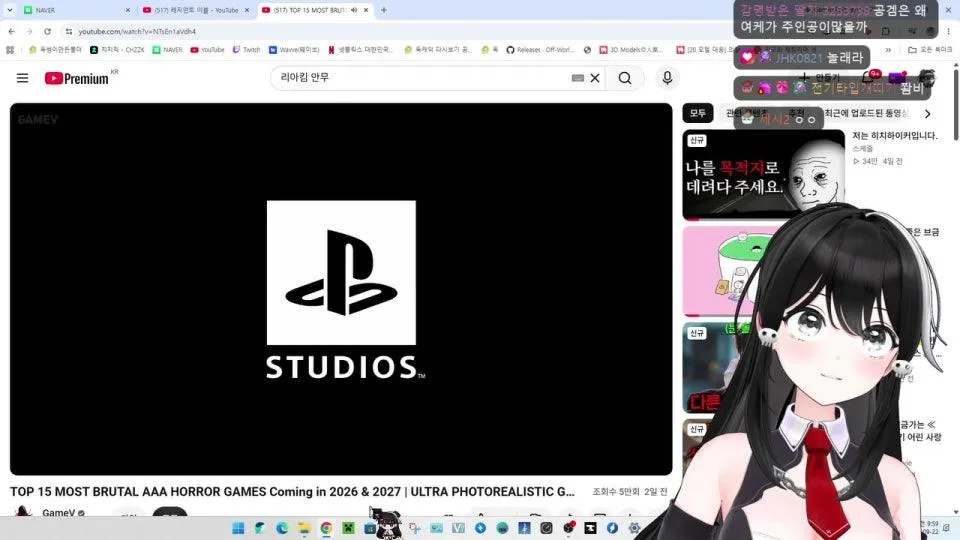Reload the page
The width and height of the screenshot is (960, 540).
47,31
